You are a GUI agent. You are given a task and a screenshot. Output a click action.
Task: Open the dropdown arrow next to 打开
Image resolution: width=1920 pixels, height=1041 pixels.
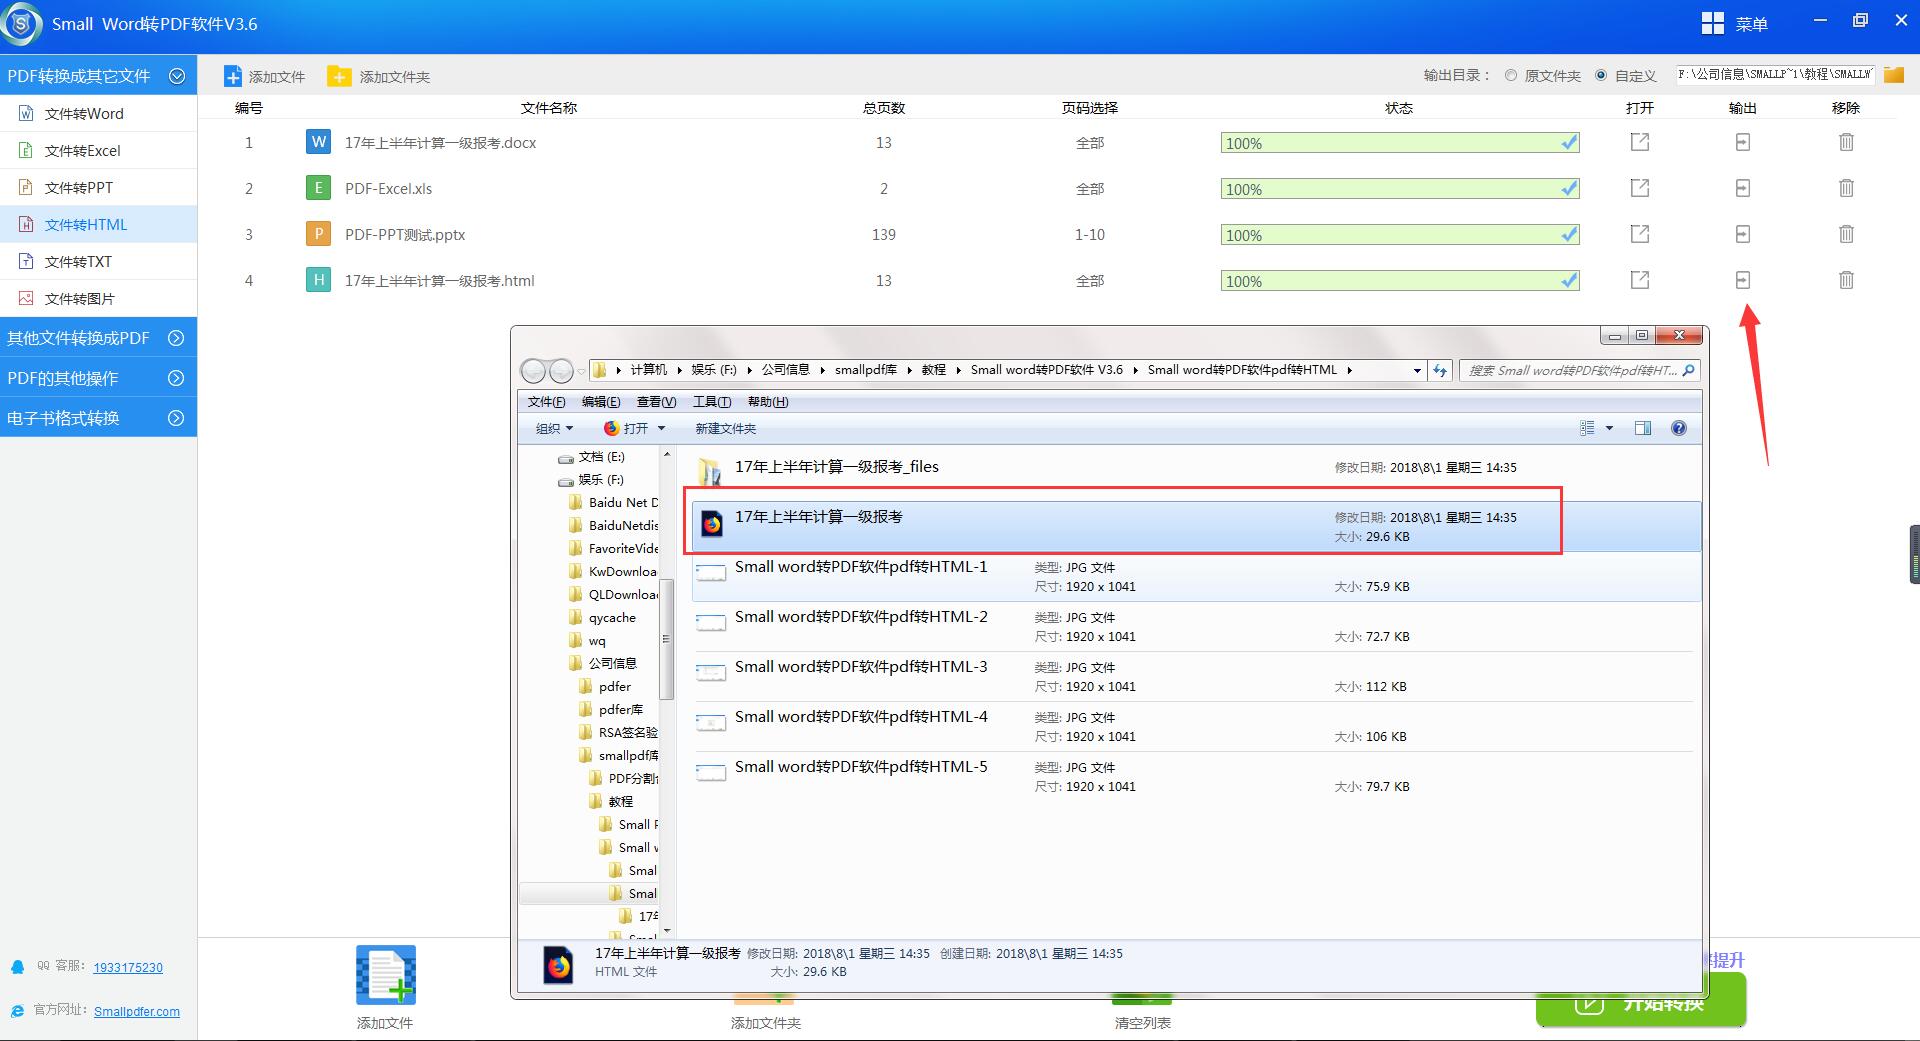[x=661, y=428]
